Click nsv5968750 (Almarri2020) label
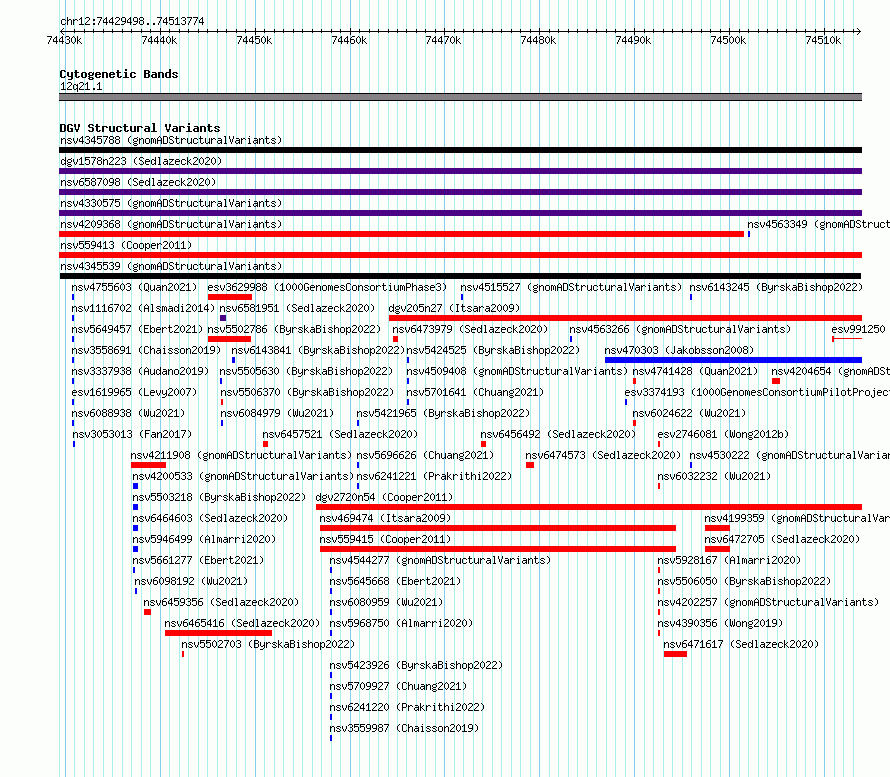This screenshot has height=777, width=890. tap(401, 623)
